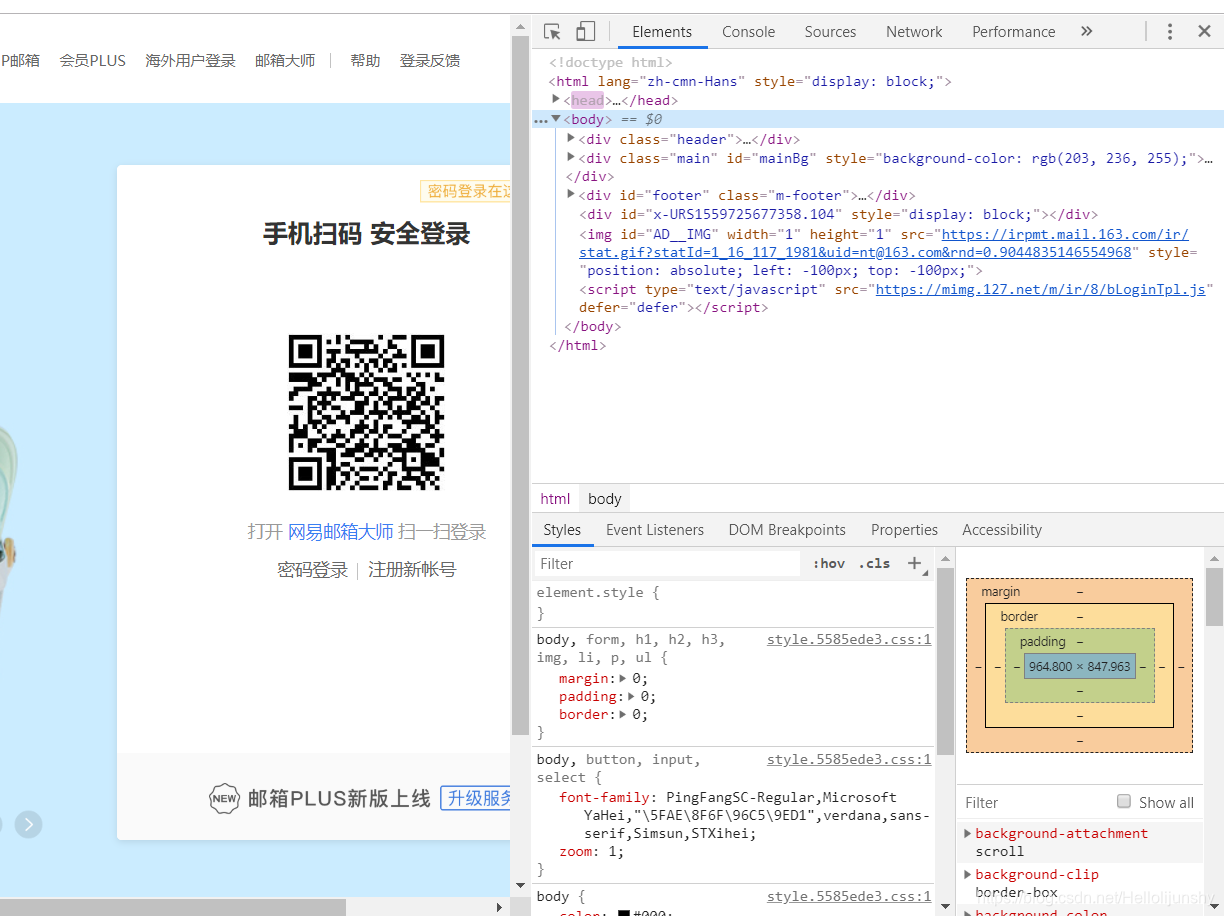The image size is (1224, 916).
Task: Enable the Show all checkbox
Action: coord(1124,801)
